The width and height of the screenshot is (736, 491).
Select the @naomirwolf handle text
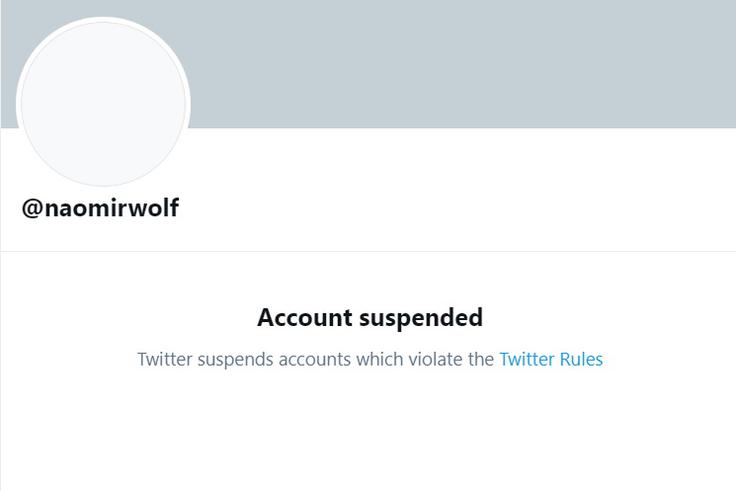(x=100, y=207)
